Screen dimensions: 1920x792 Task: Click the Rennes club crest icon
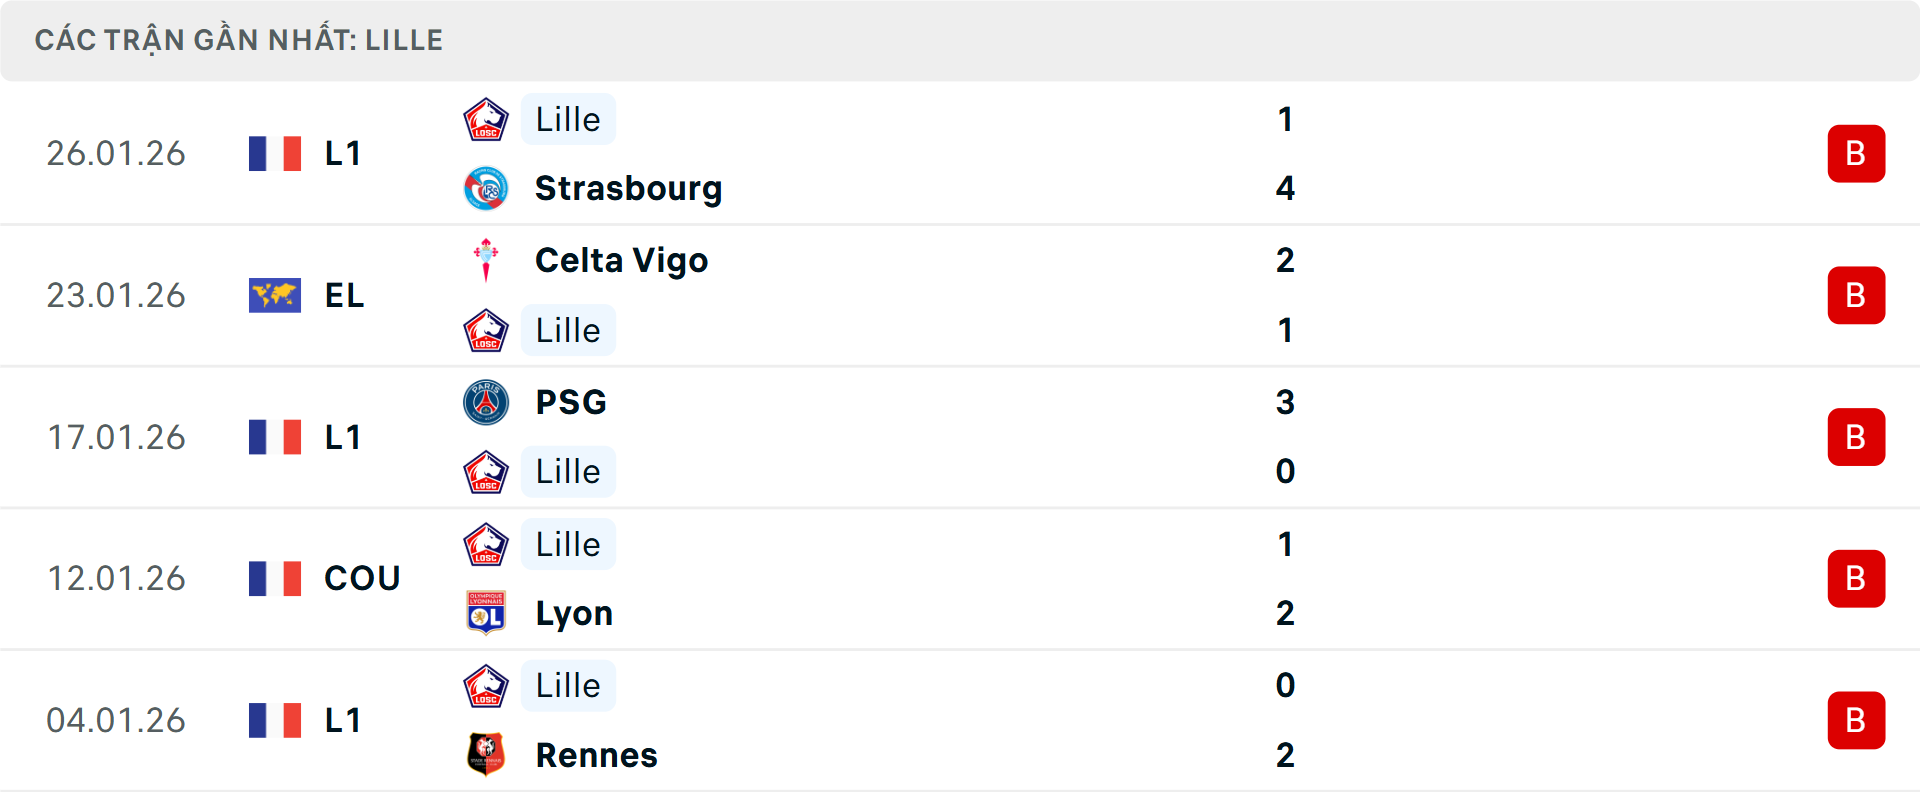click(486, 755)
